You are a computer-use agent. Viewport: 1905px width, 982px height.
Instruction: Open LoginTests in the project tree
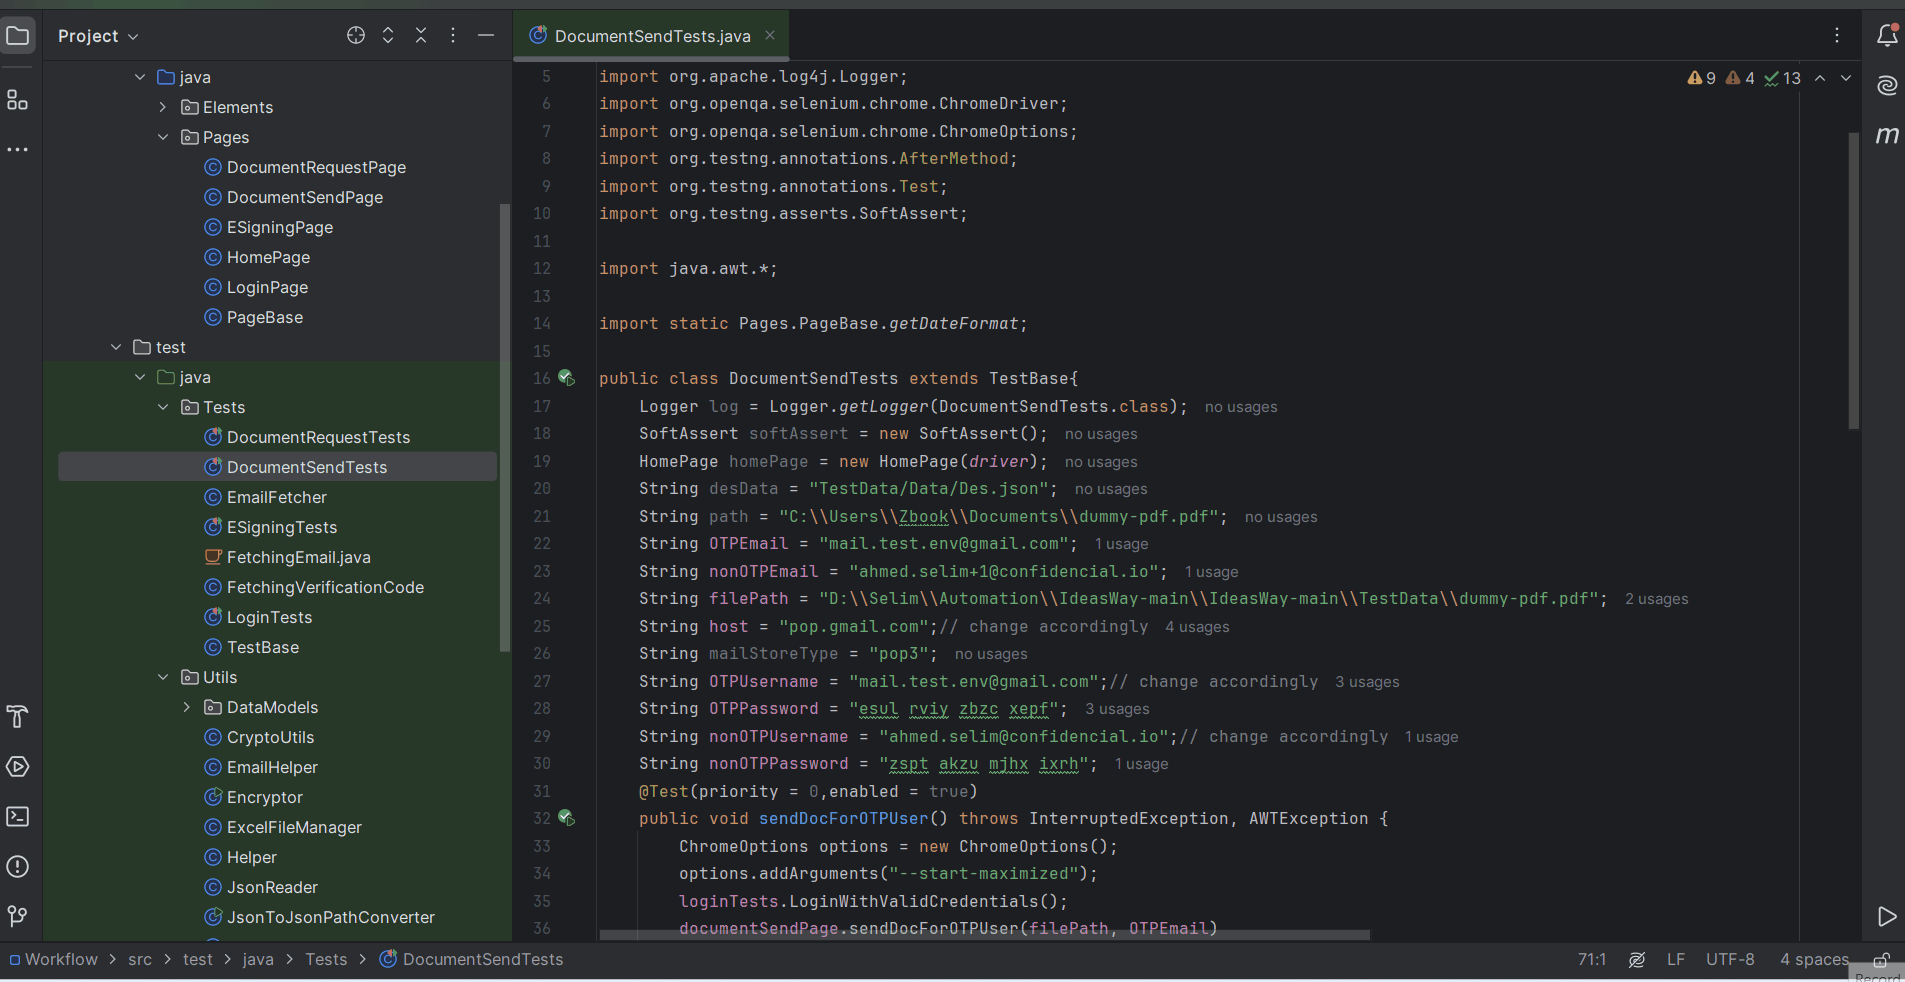click(269, 617)
